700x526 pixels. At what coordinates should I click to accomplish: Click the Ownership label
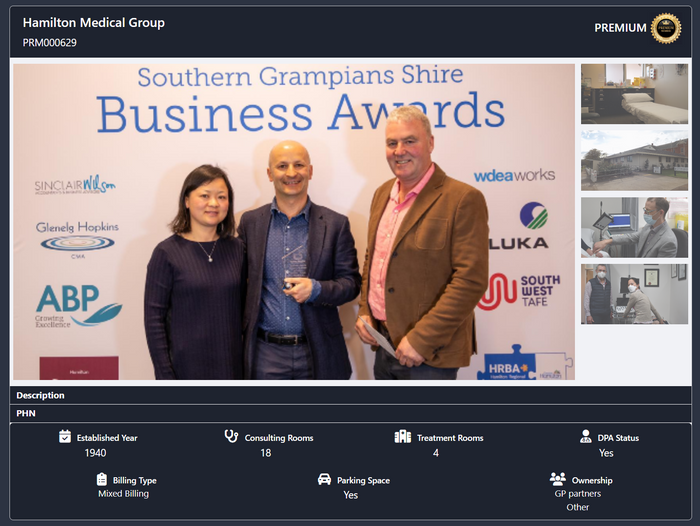point(592,480)
